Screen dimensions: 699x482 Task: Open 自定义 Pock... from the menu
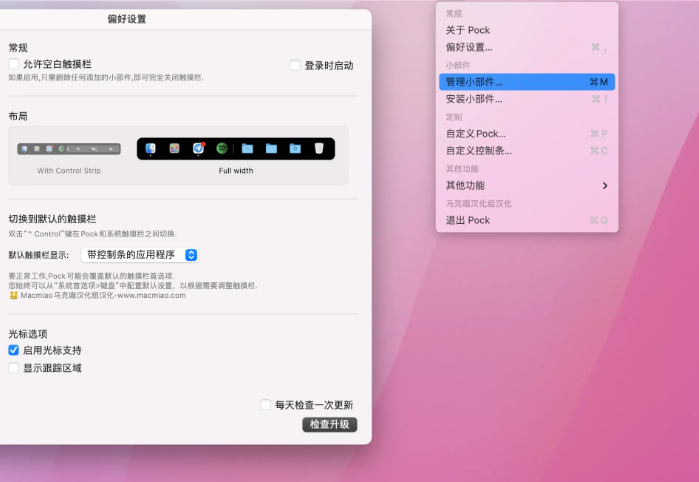527,134
